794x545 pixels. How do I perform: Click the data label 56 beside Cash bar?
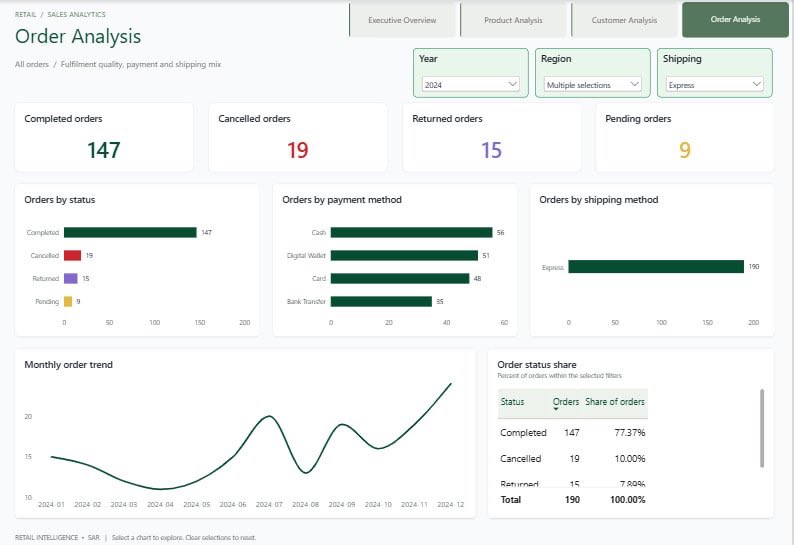[500, 232]
